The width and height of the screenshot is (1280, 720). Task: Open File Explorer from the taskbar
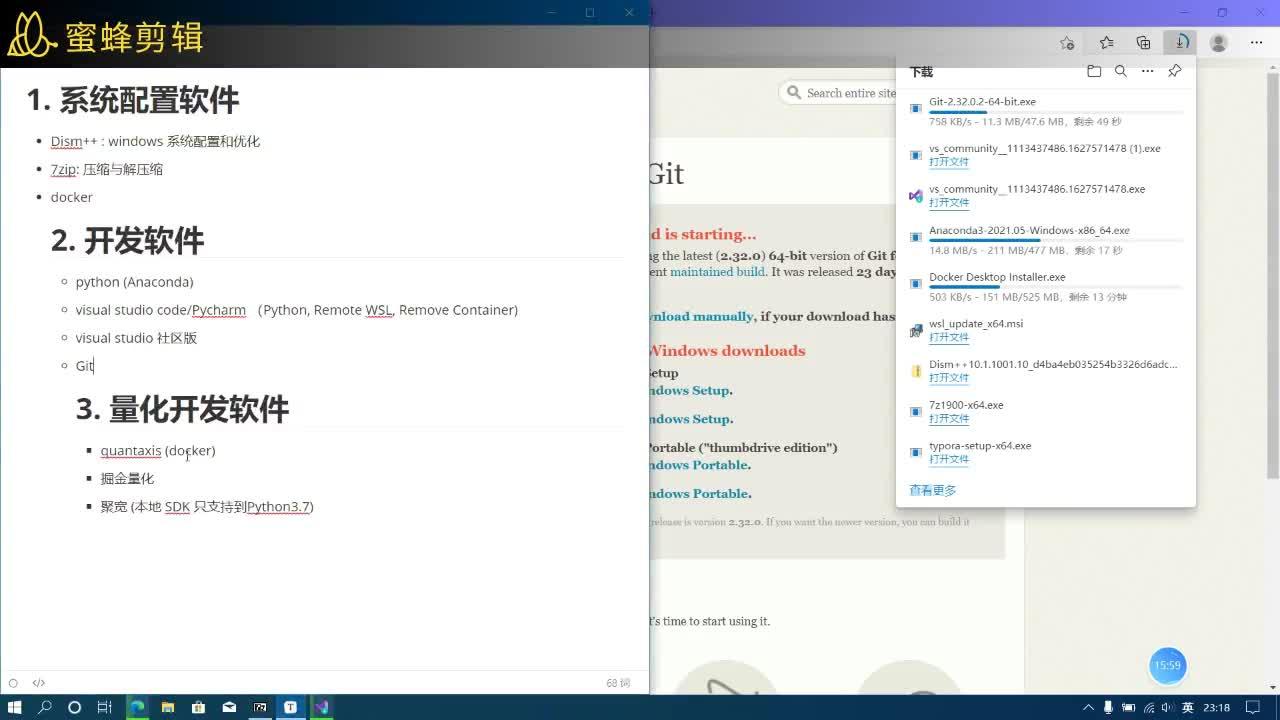click(168, 707)
